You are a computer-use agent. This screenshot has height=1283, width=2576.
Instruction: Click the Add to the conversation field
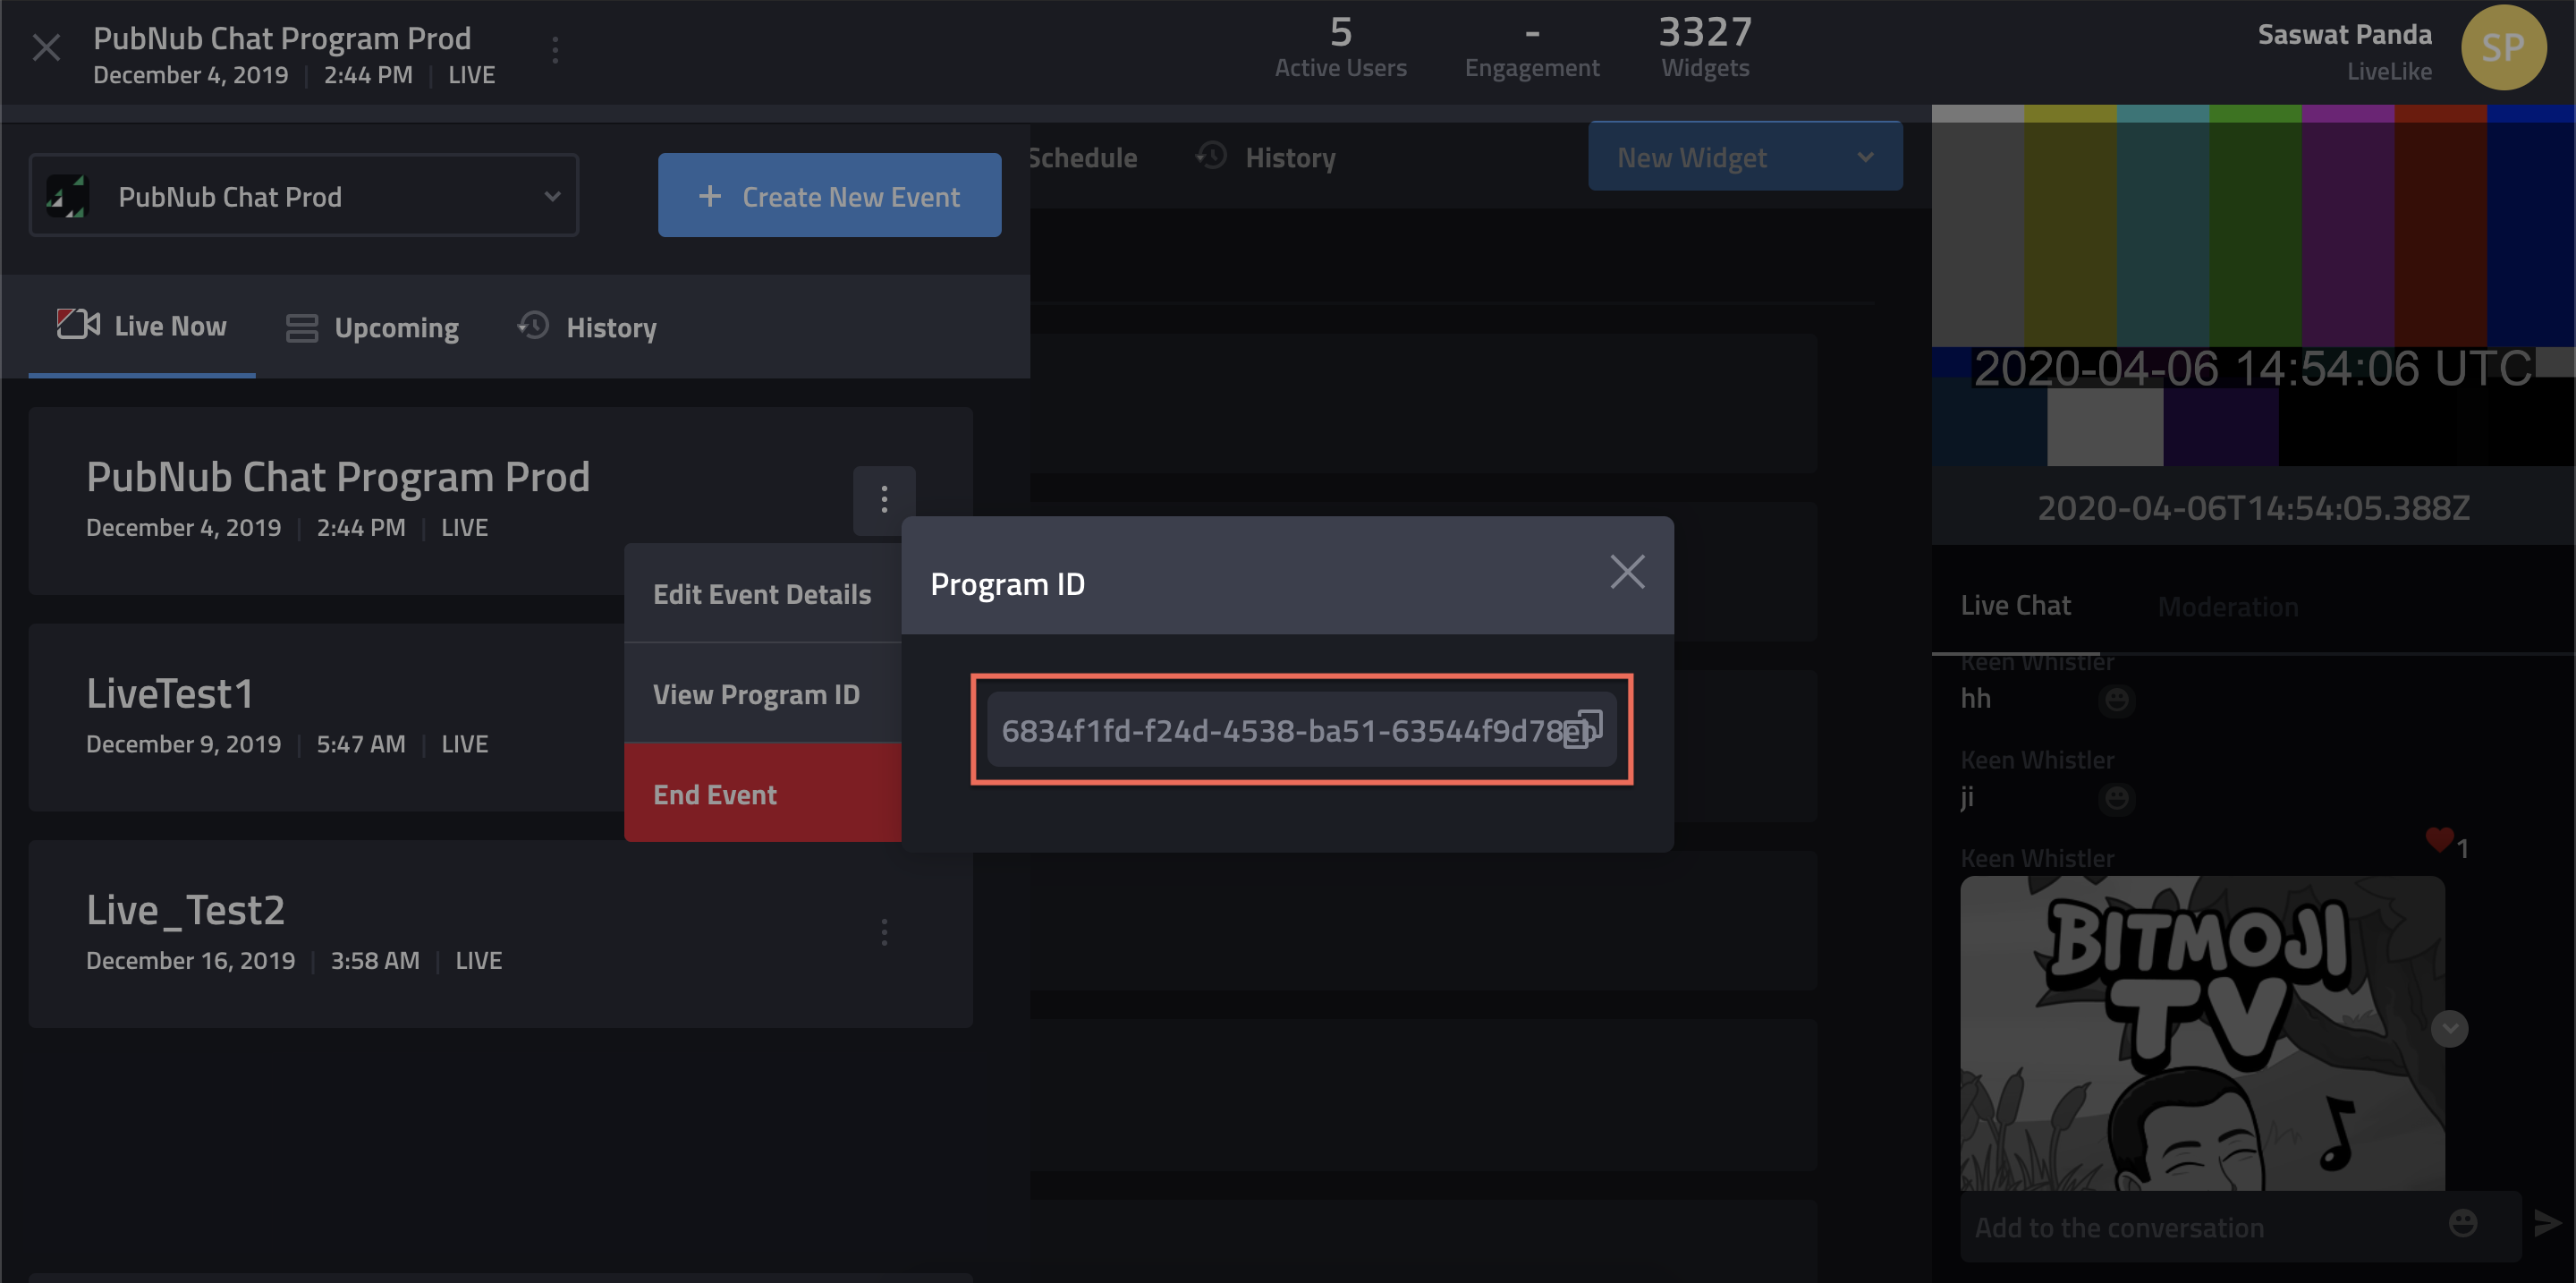[2200, 1227]
